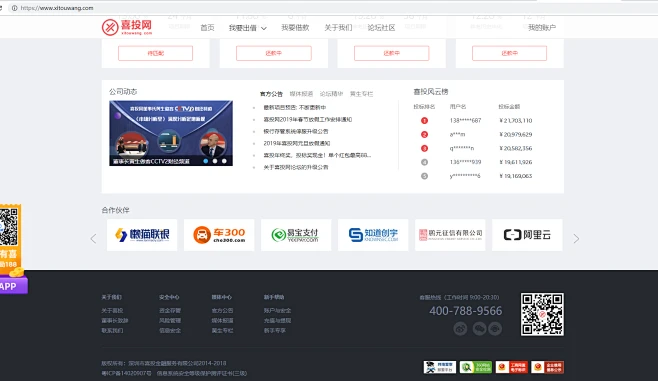Open 风险管理 in the footer

170,321
